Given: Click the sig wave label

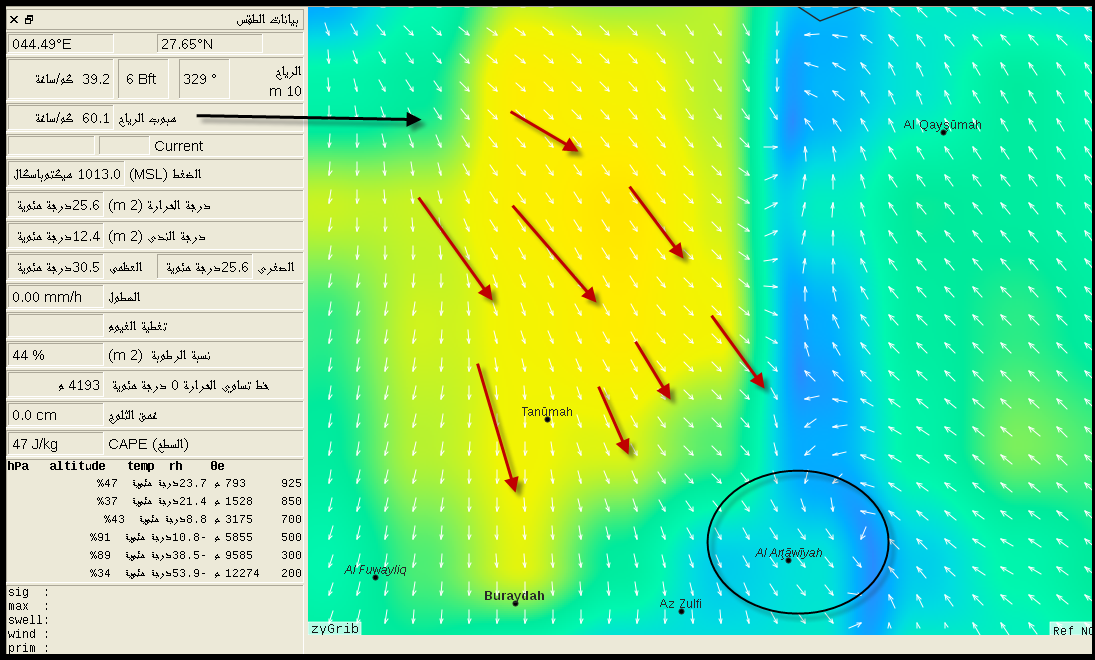Looking at the screenshot, I should [29, 592].
